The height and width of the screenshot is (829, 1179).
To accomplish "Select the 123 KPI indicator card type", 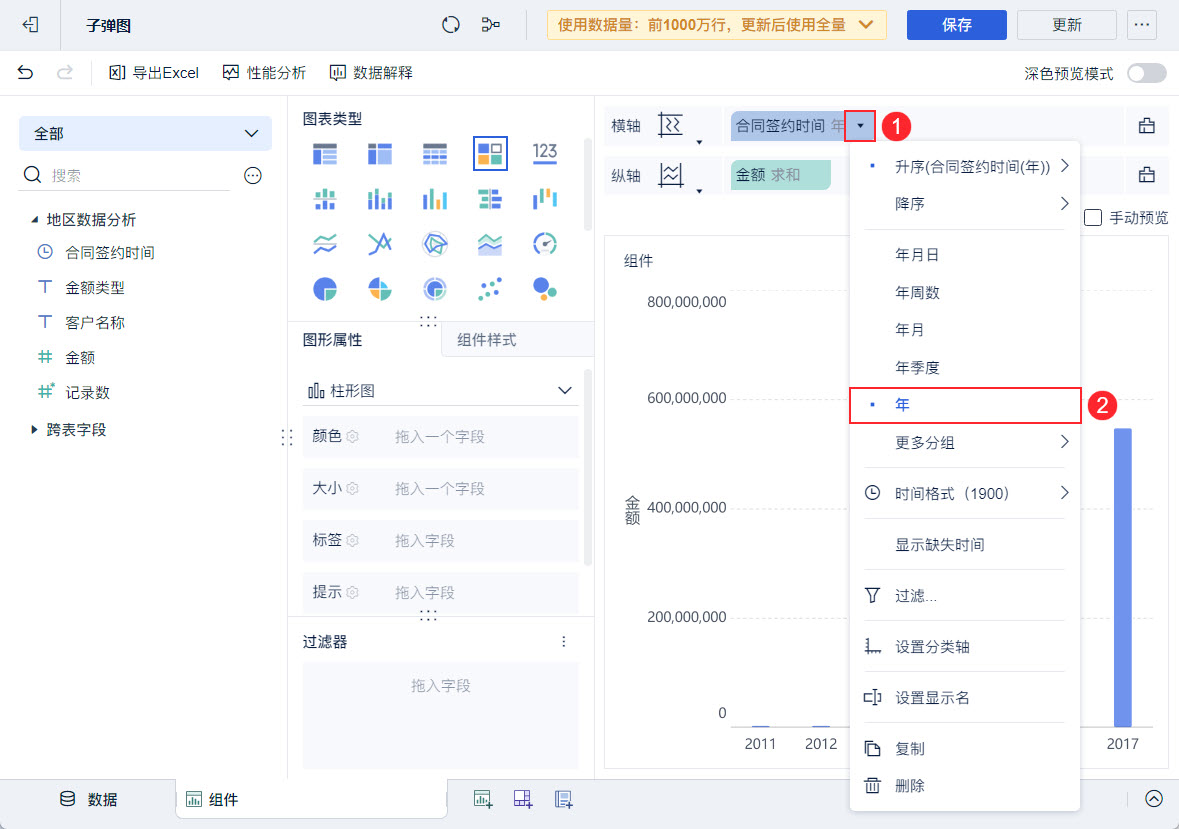I will click(x=545, y=153).
